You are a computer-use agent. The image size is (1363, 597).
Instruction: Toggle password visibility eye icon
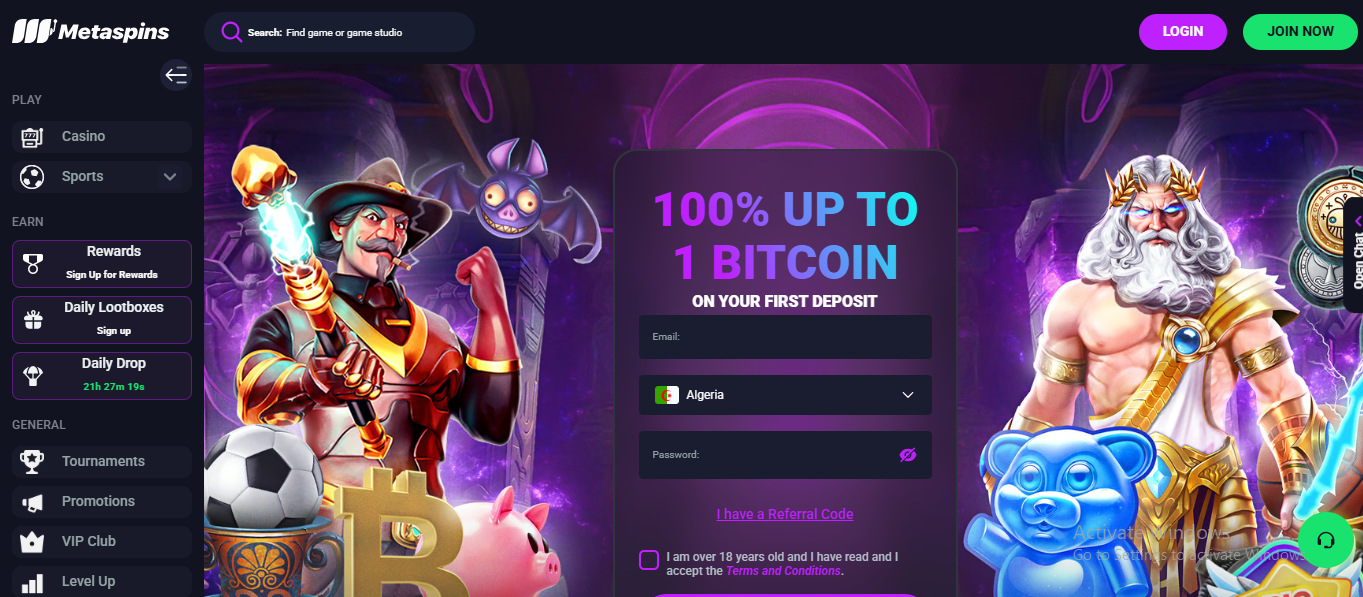click(908, 455)
